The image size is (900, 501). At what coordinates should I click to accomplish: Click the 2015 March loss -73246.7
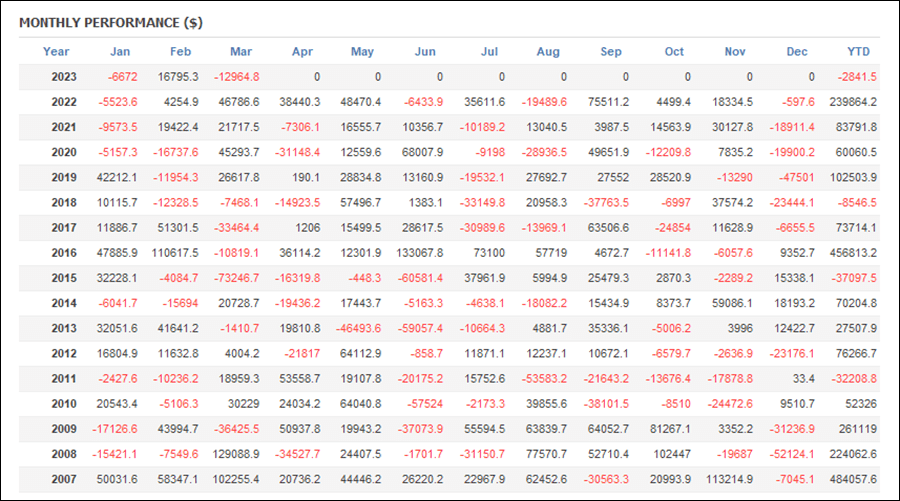(x=236, y=278)
